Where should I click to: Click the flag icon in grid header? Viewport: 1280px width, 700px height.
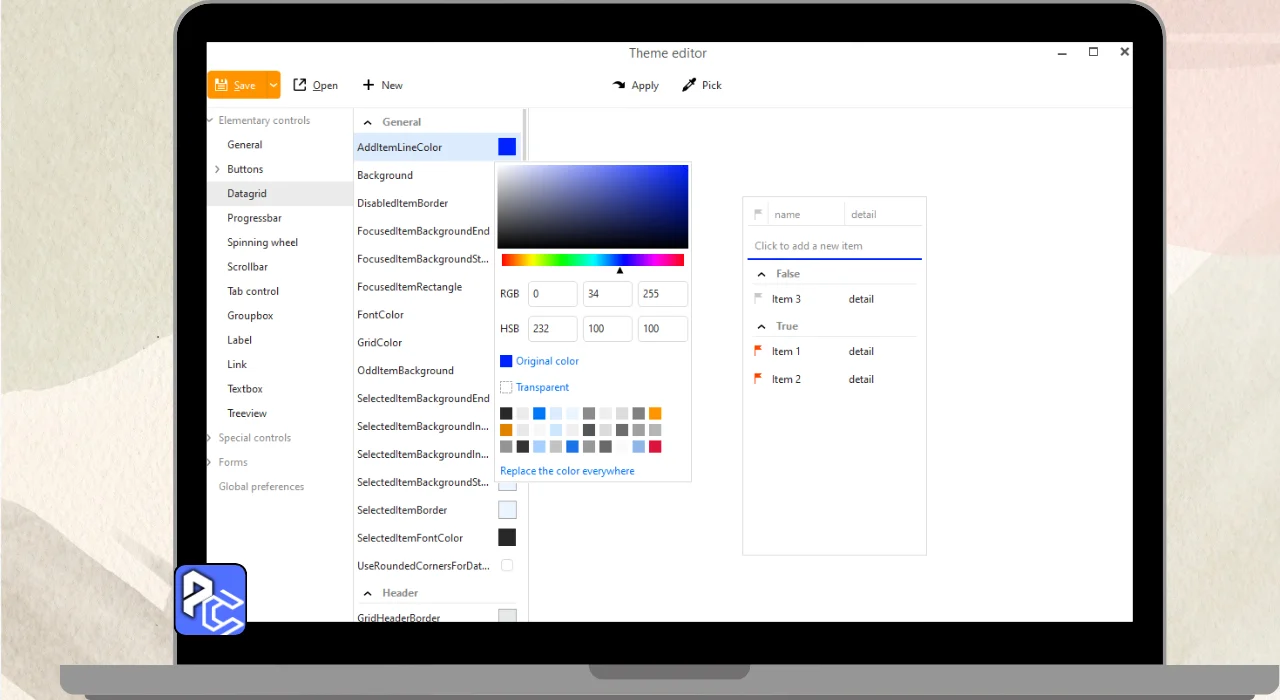pyautogui.click(x=758, y=214)
